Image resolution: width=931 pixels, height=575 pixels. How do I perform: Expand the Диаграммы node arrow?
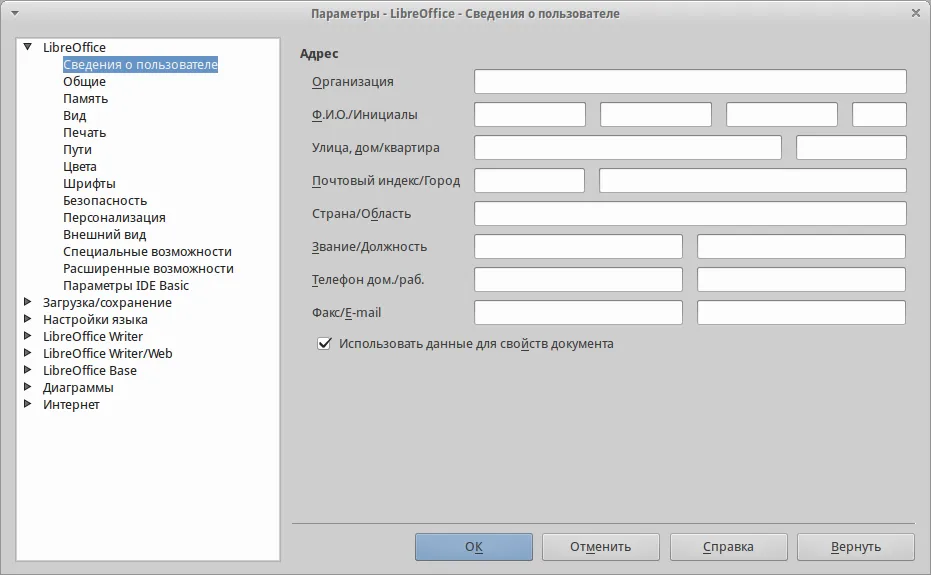coord(27,387)
